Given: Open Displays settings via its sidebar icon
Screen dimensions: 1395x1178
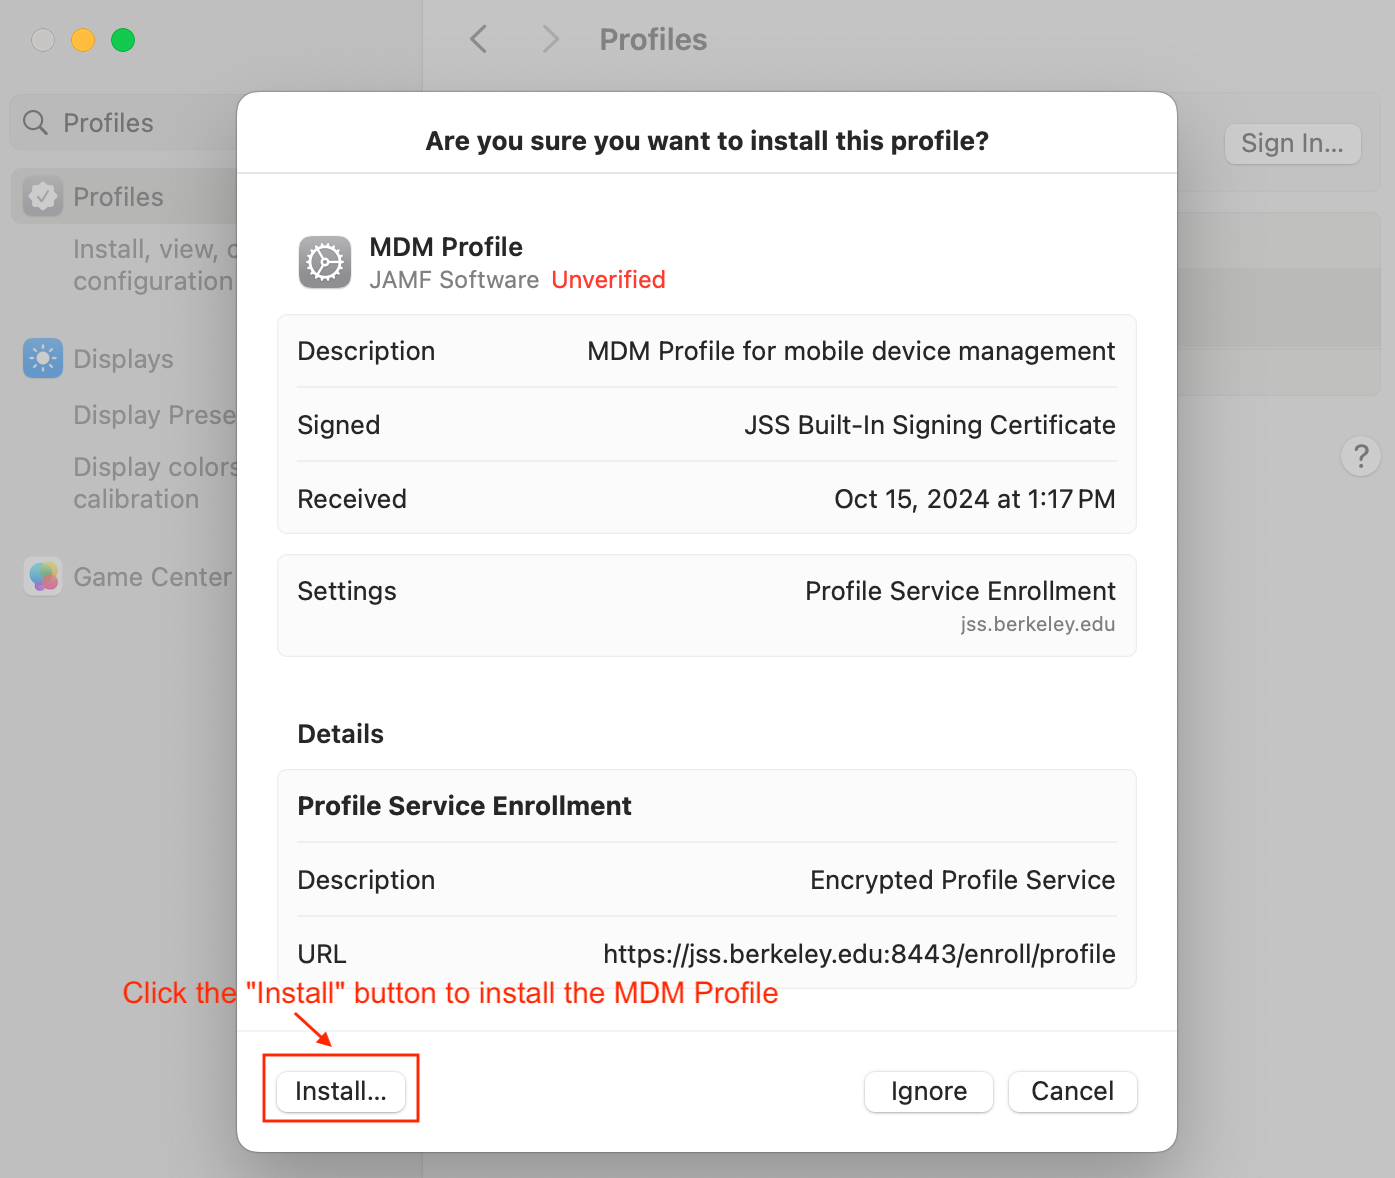Looking at the screenshot, I should tap(42, 358).
